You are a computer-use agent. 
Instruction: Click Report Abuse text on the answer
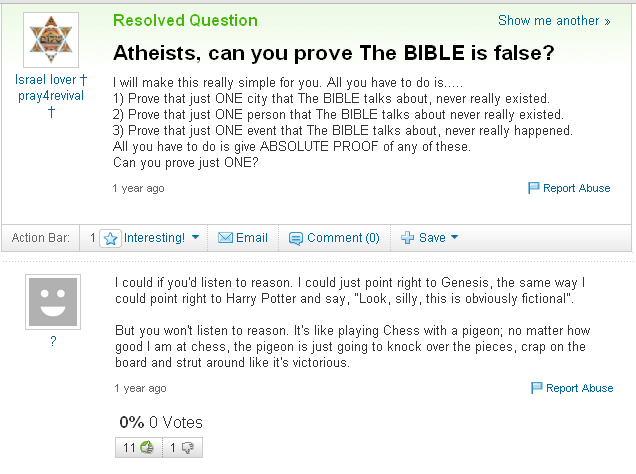point(580,388)
